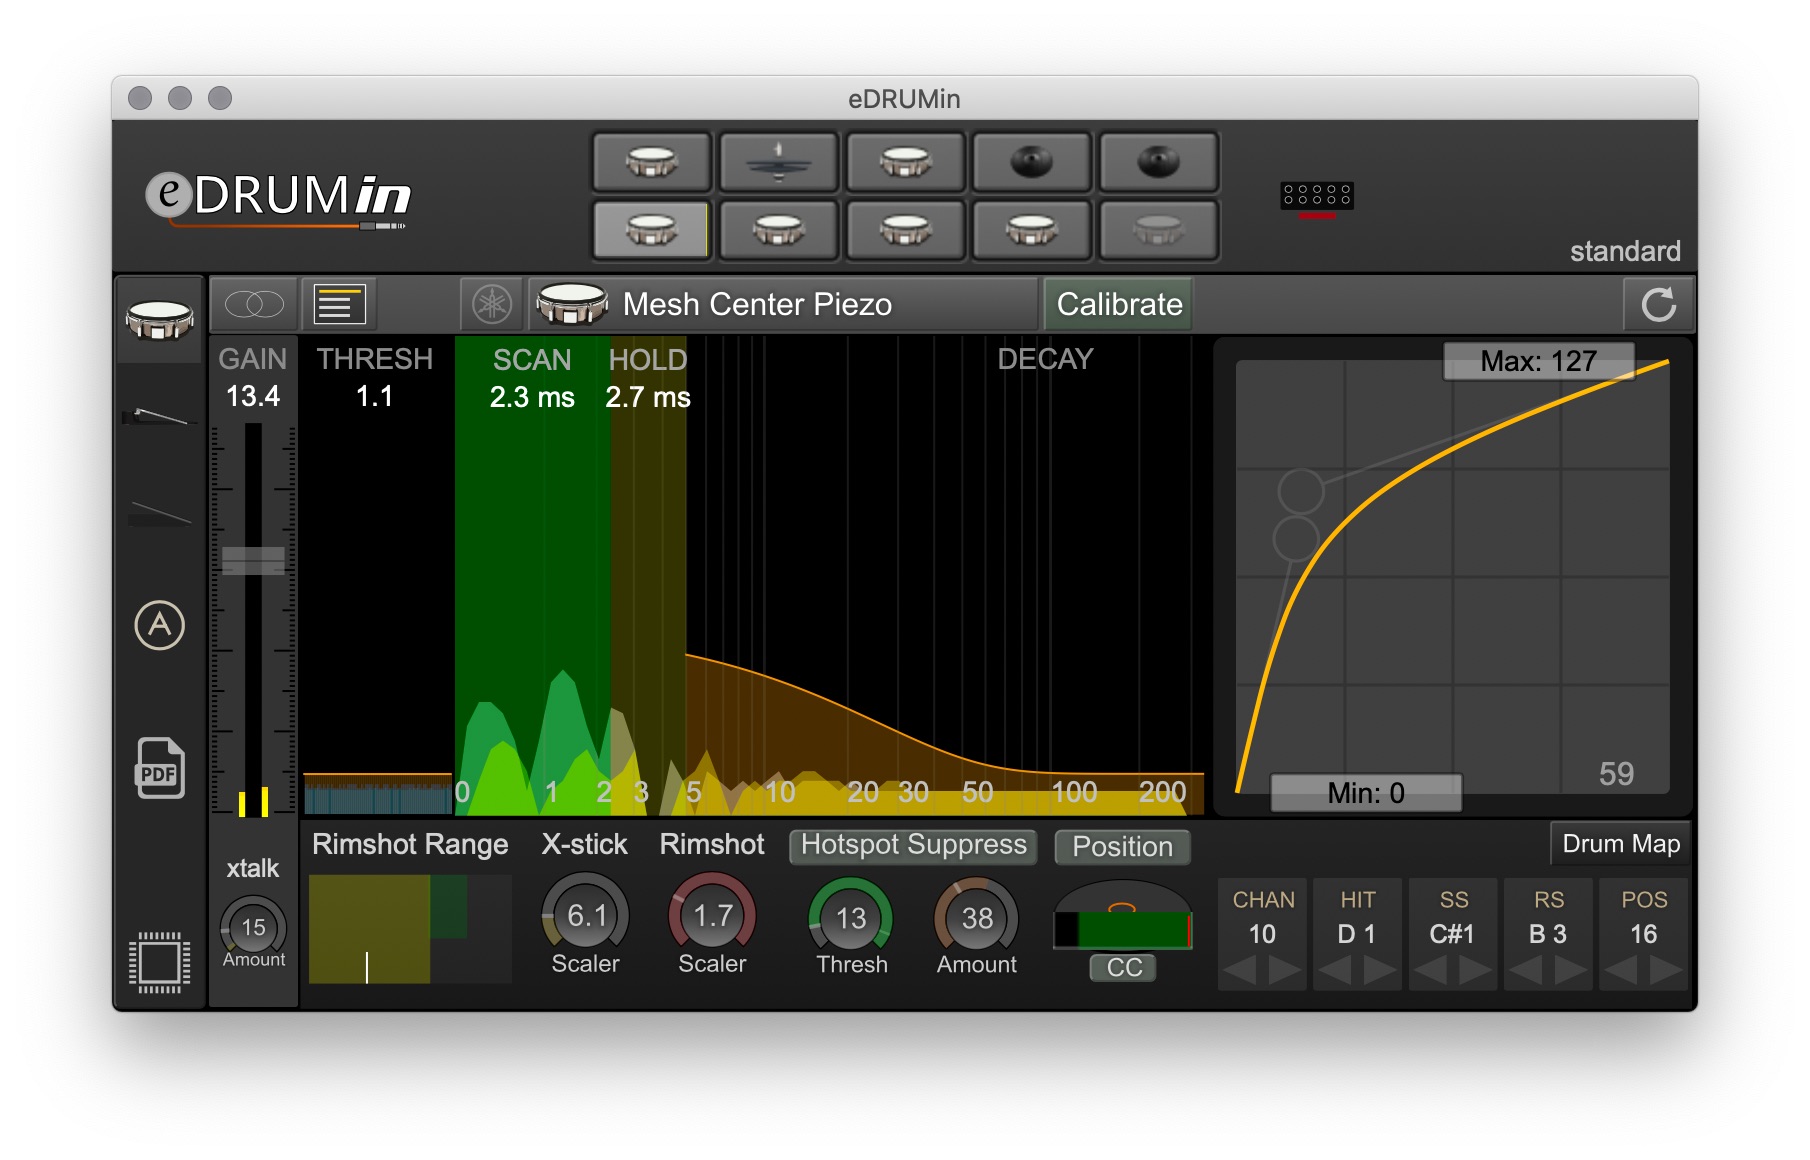Open the chip firmware icon in the sidebar
The width and height of the screenshot is (1810, 1160).
point(160,962)
